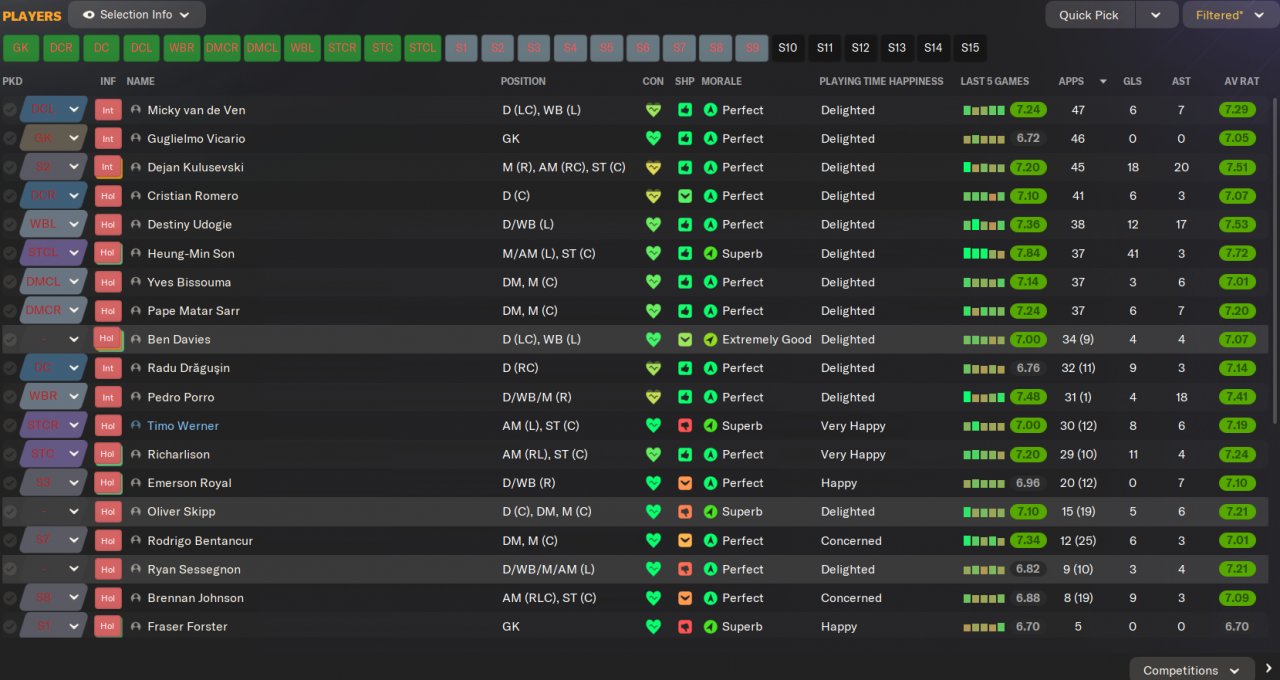Viewport: 1280px width, 680px height.
Task: Click Oliver Skipp's morale icon
Action: pos(711,512)
